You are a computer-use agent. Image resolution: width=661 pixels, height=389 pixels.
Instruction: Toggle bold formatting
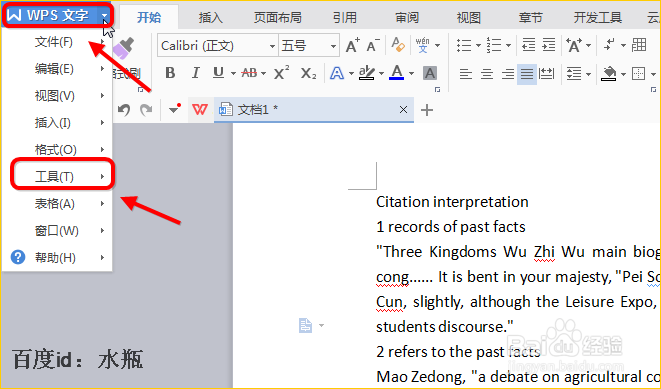[170, 73]
